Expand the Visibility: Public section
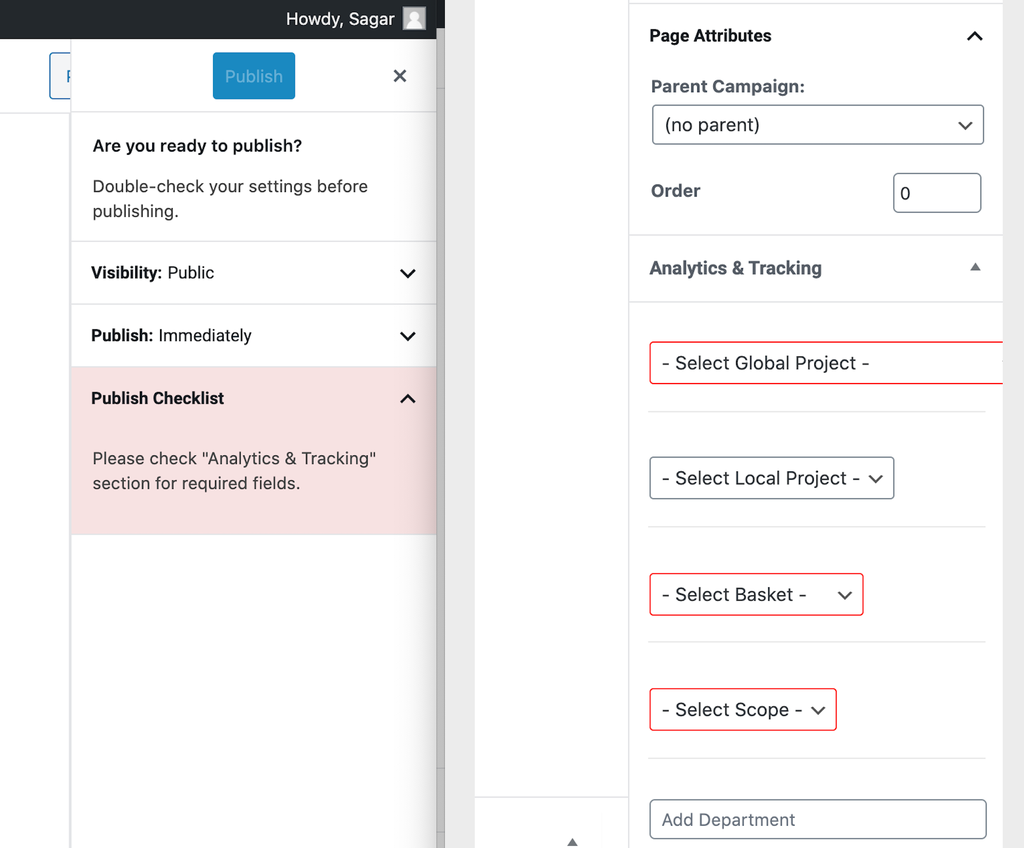The image size is (1024, 848). click(253, 273)
